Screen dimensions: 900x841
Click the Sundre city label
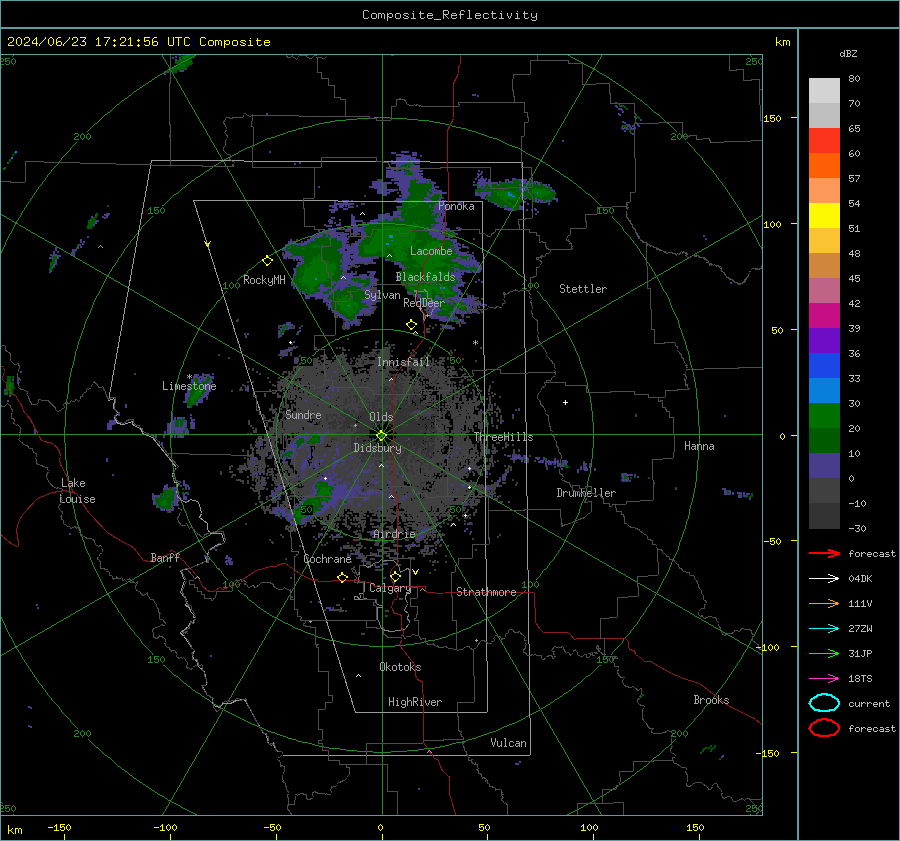coord(303,415)
